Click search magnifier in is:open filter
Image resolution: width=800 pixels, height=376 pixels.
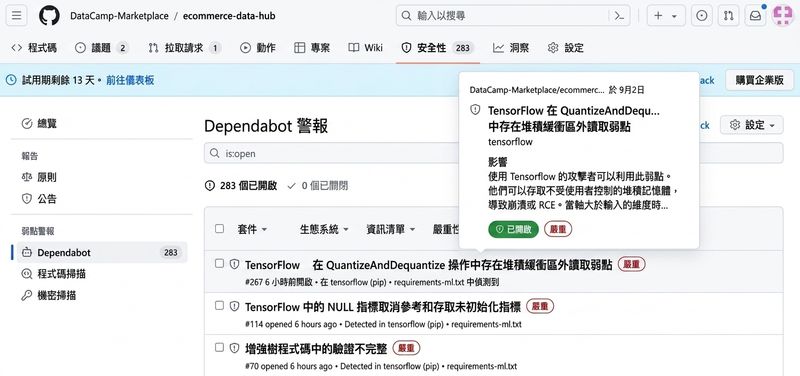click(215, 153)
